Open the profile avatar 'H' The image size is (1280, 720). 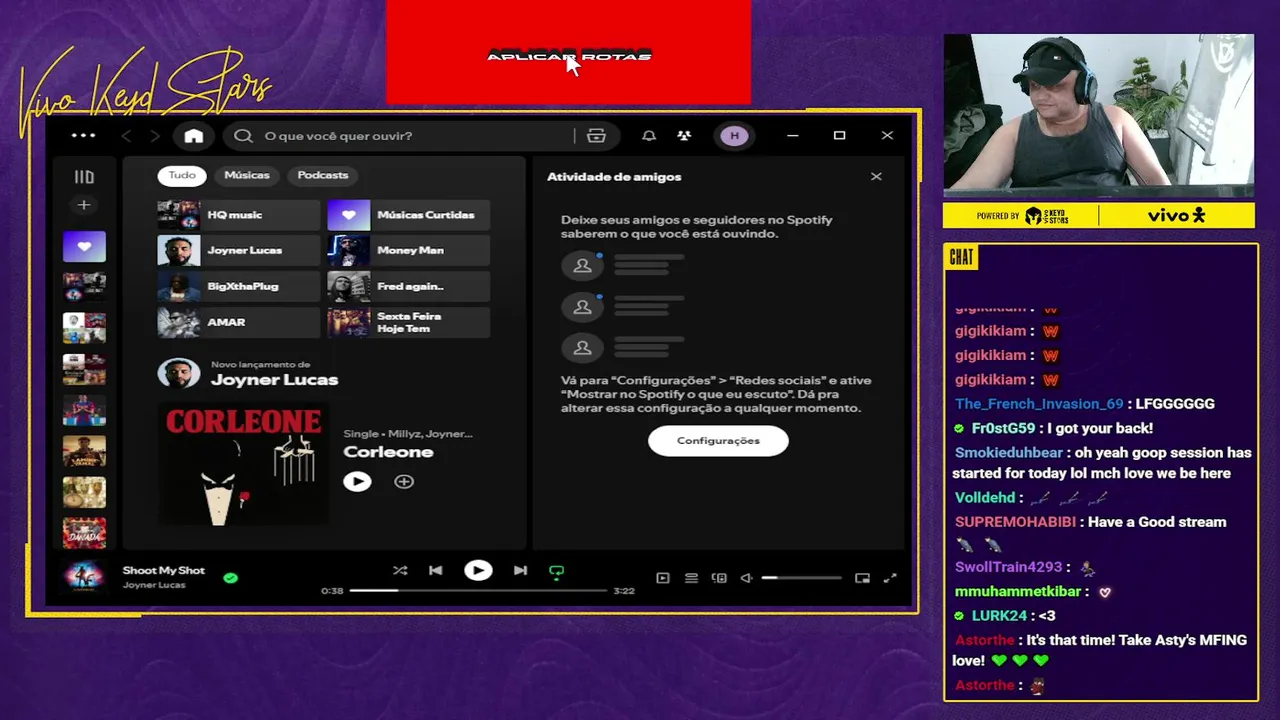(x=734, y=136)
